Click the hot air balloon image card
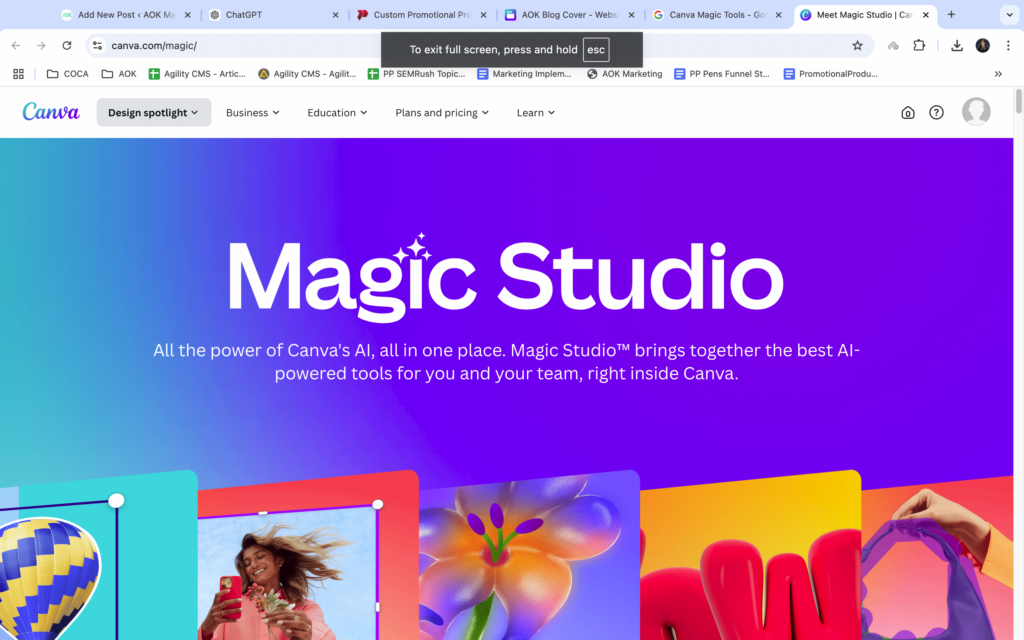The height and width of the screenshot is (640, 1024). click(98, 555)
